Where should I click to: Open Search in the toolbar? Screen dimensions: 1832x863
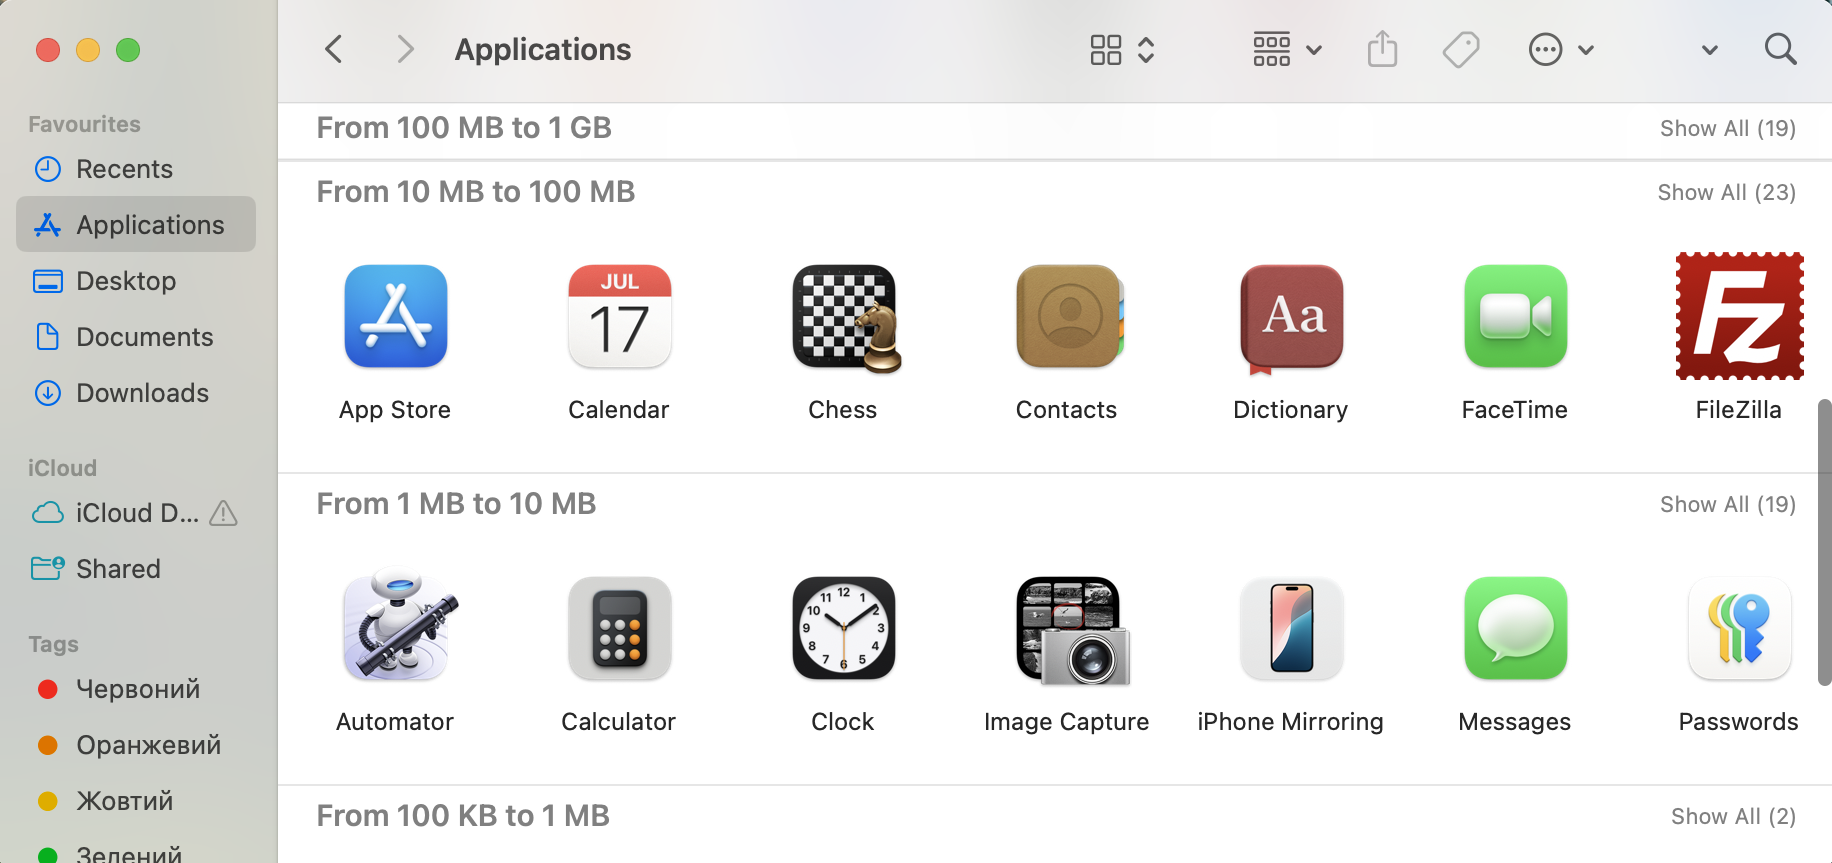[x=1781, y=49]
